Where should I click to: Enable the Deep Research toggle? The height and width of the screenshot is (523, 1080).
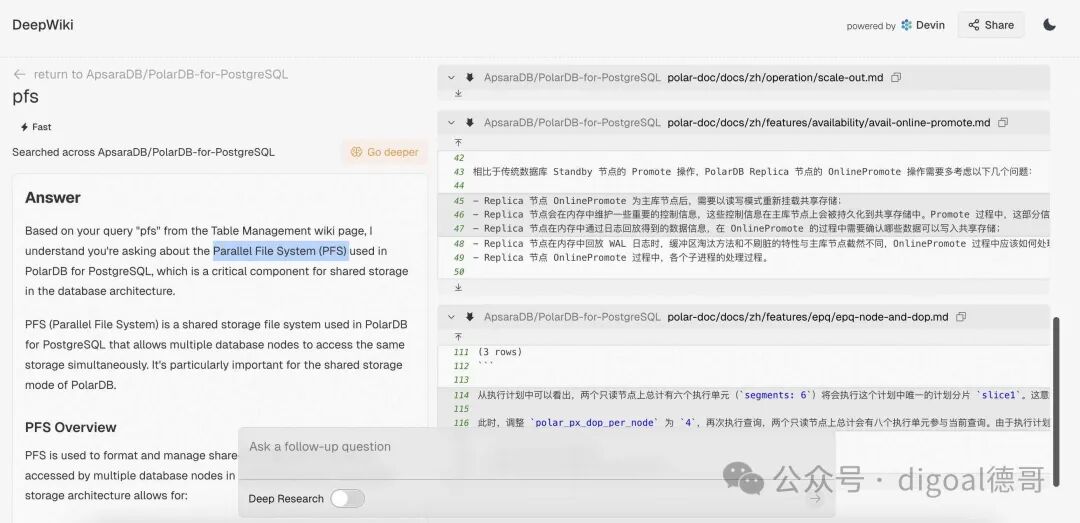point(347,499)
